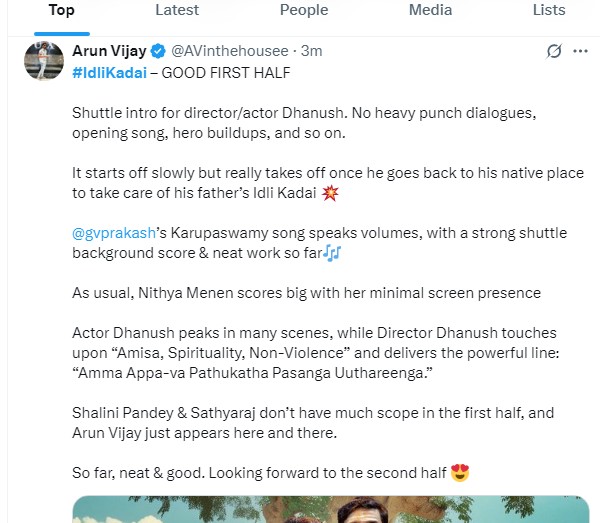Switch to the Media tab
The width and height of the screenshot is (600, 523).
pyautogui.click(x=430, y=10)
